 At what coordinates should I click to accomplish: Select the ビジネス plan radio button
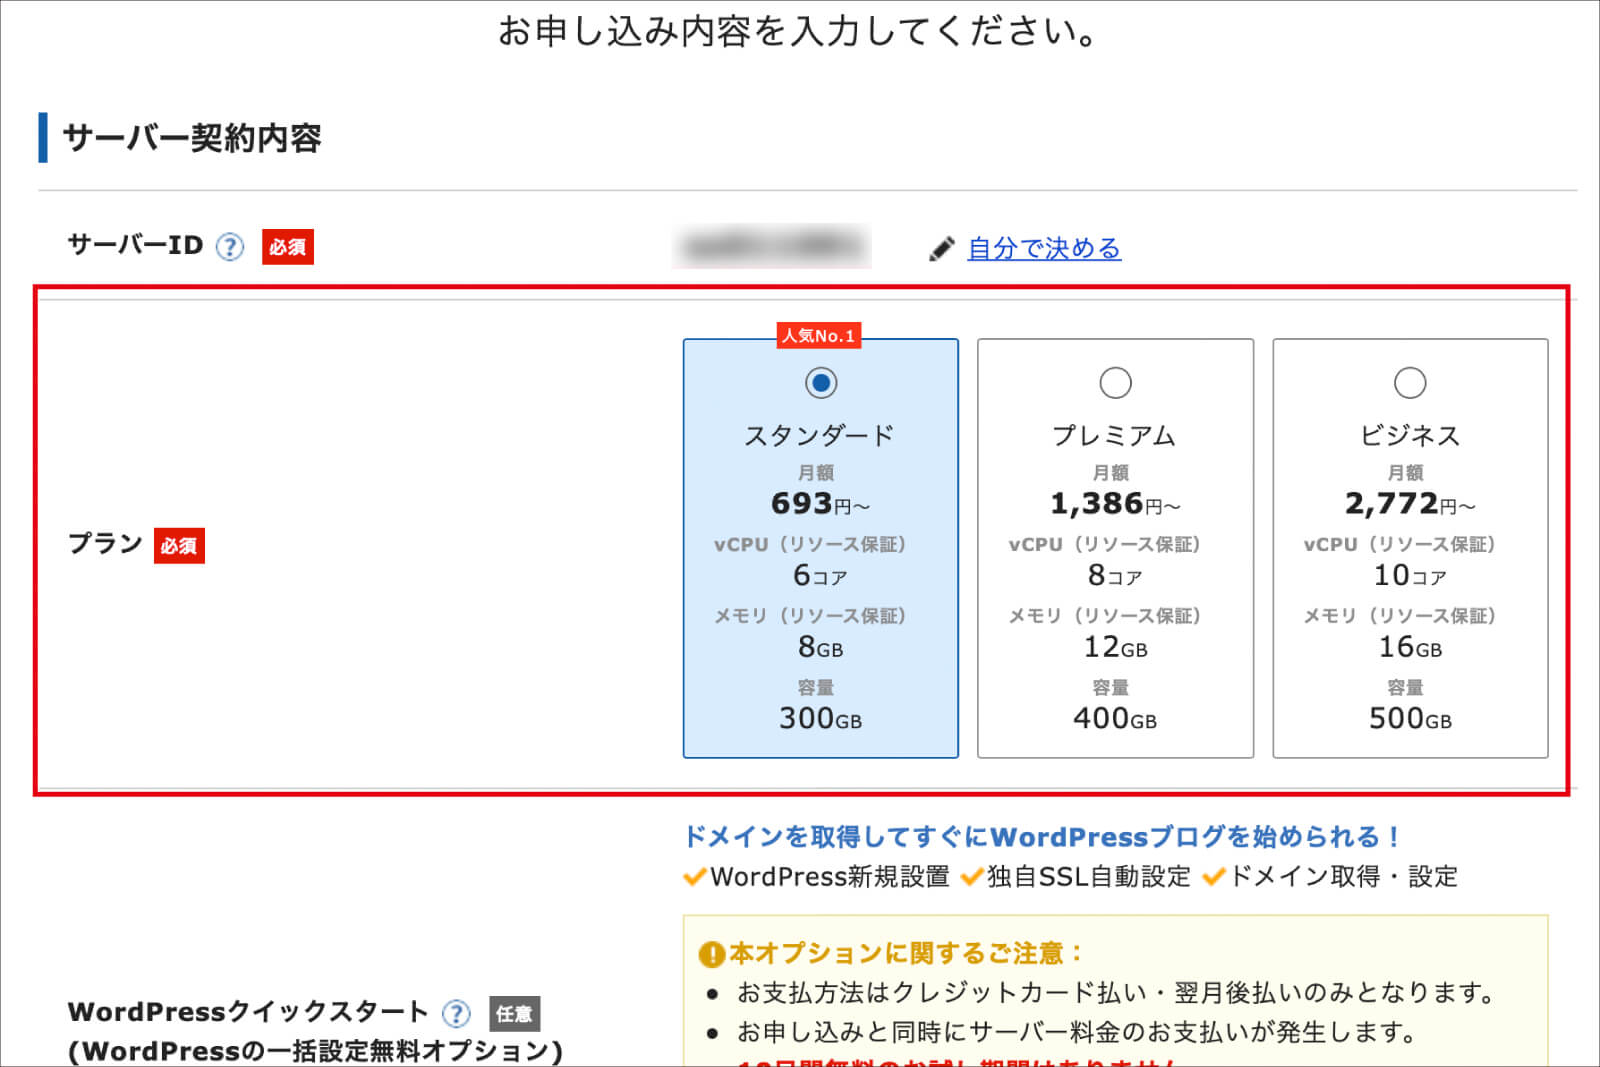click(1410, 383)
